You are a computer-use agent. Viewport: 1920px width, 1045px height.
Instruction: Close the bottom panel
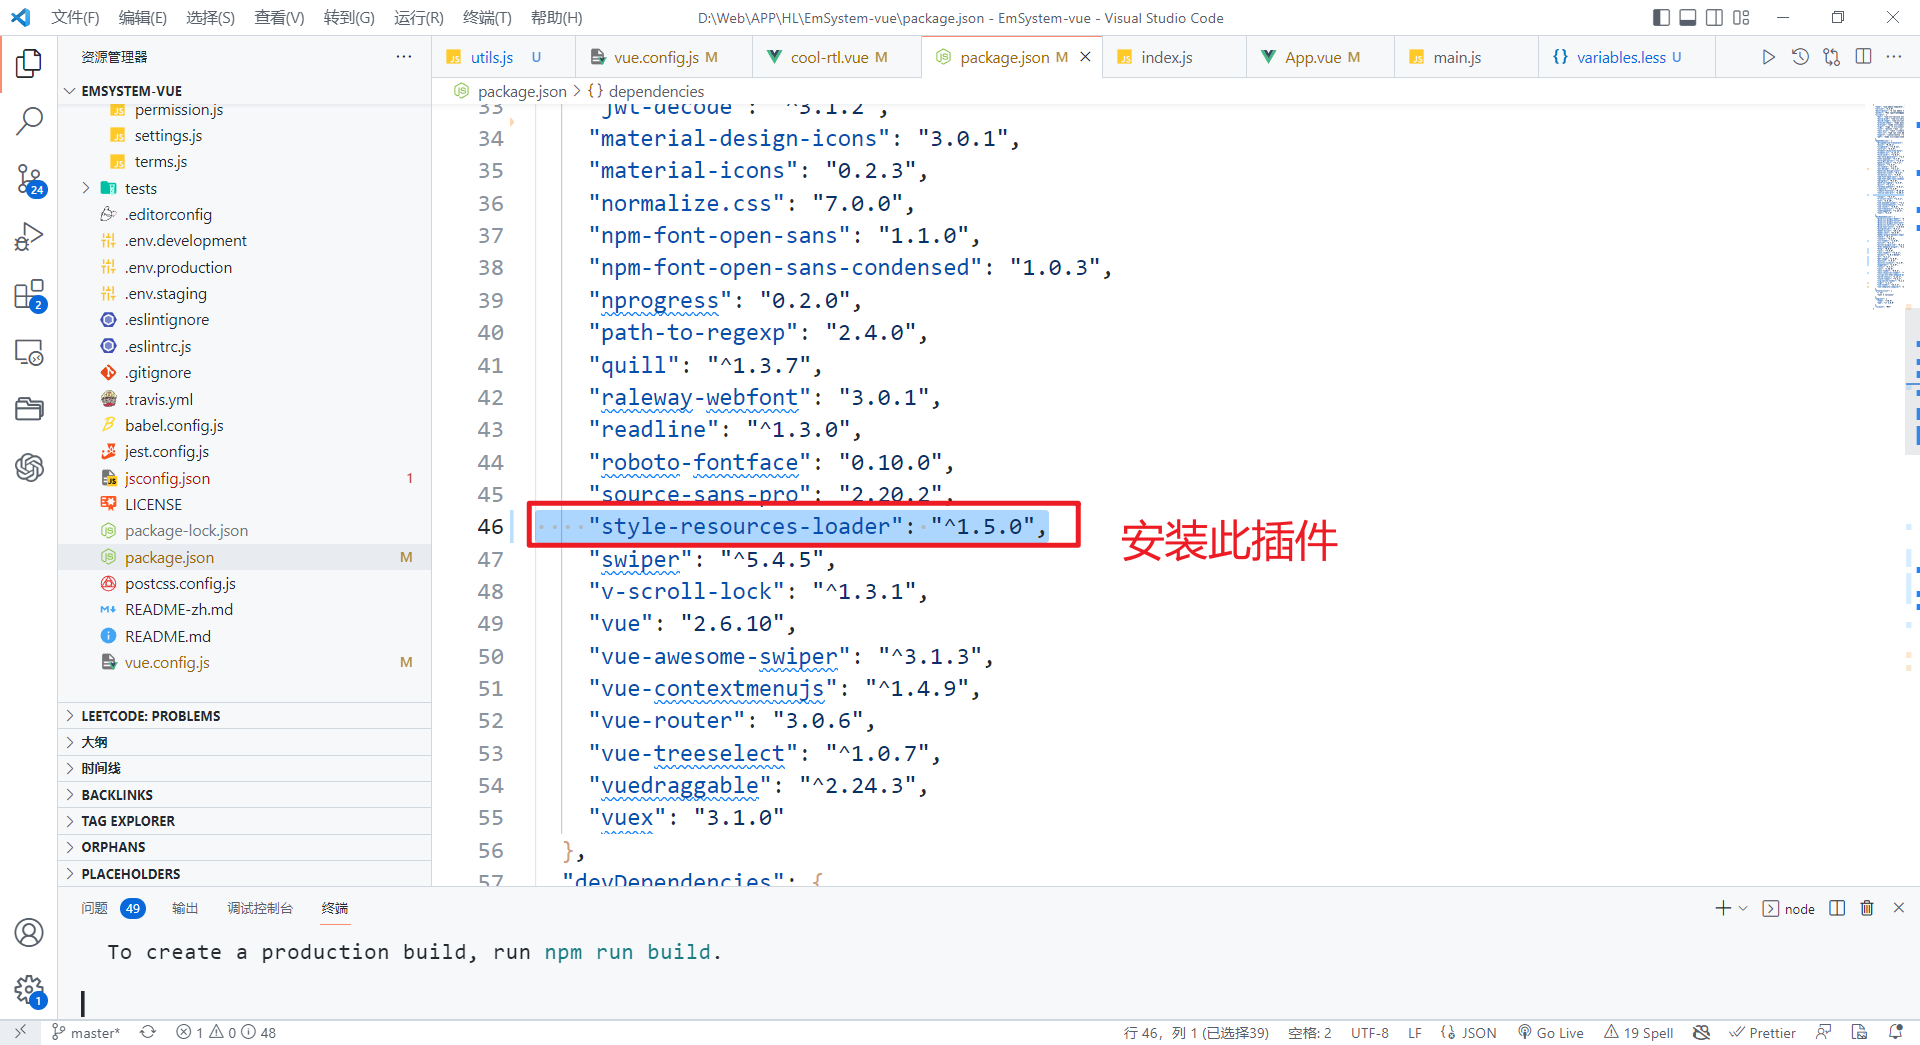click(x=1899, y=908)
